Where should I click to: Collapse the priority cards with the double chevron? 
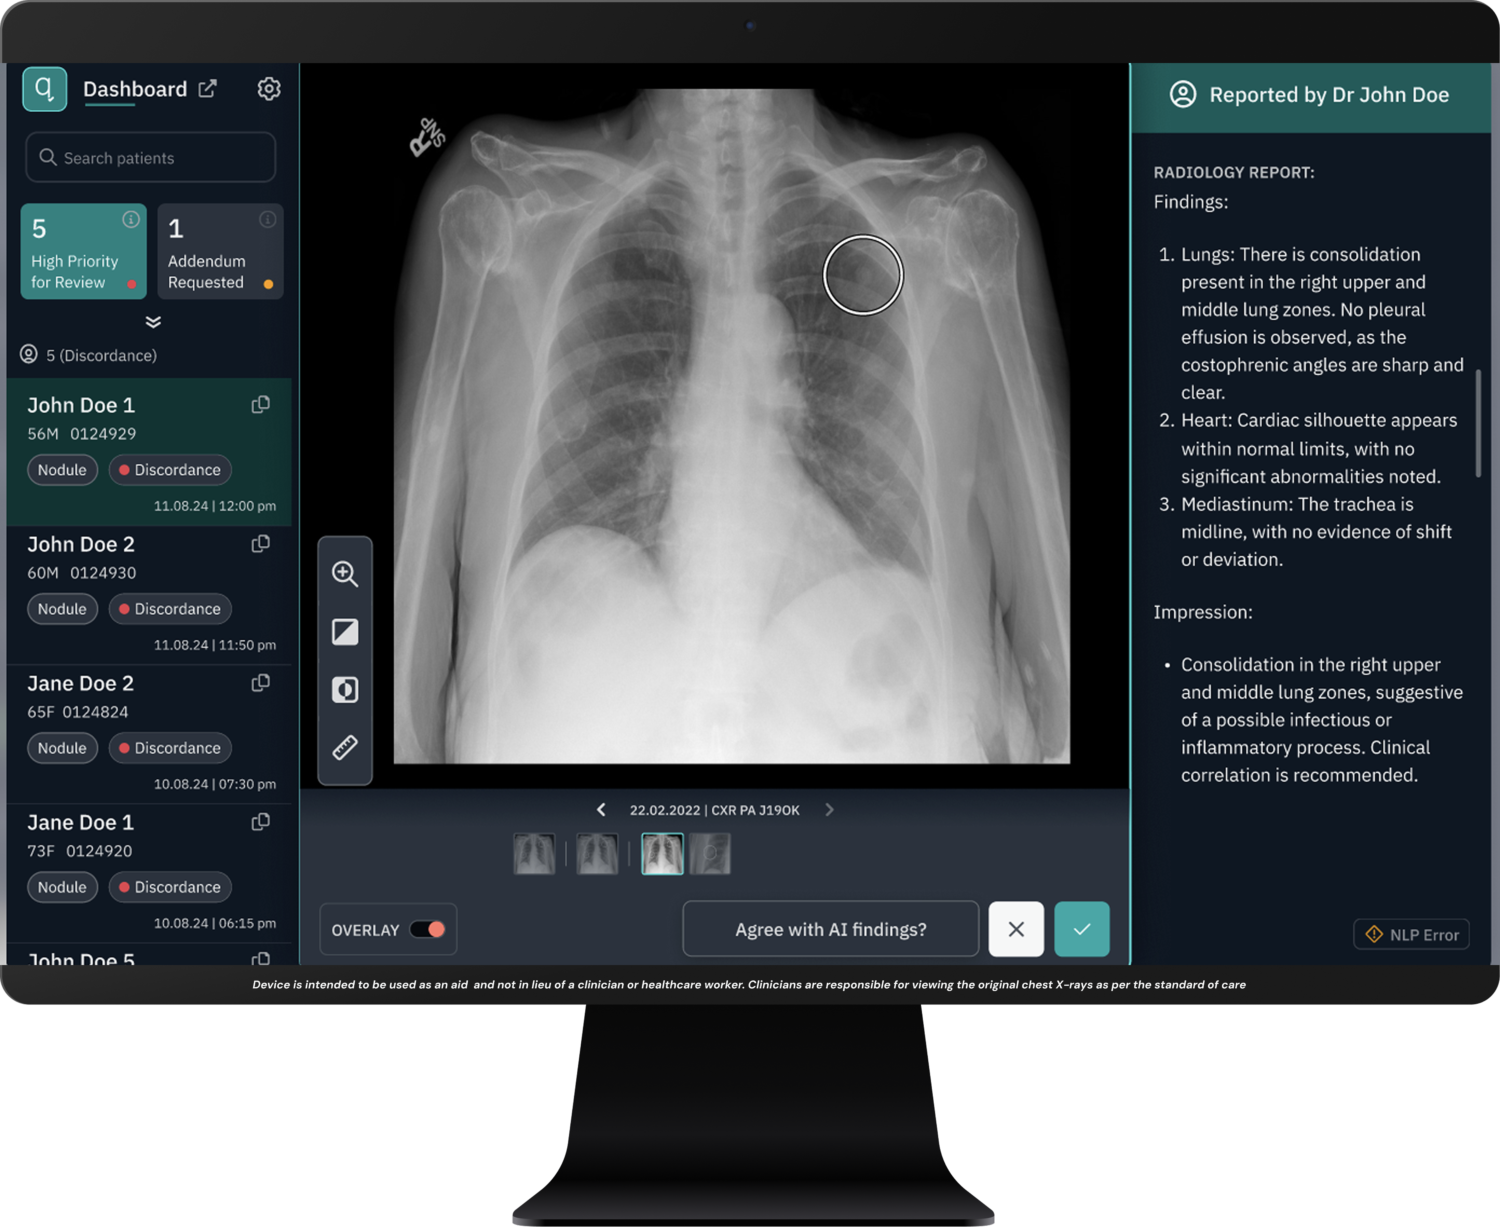coord(152,322)
